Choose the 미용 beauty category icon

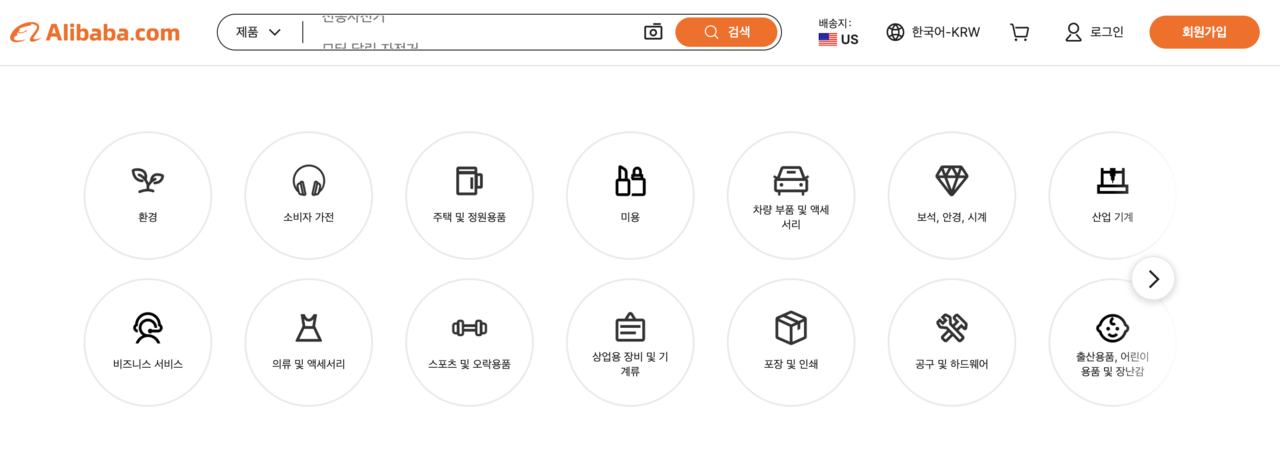(x=630, y=181)
